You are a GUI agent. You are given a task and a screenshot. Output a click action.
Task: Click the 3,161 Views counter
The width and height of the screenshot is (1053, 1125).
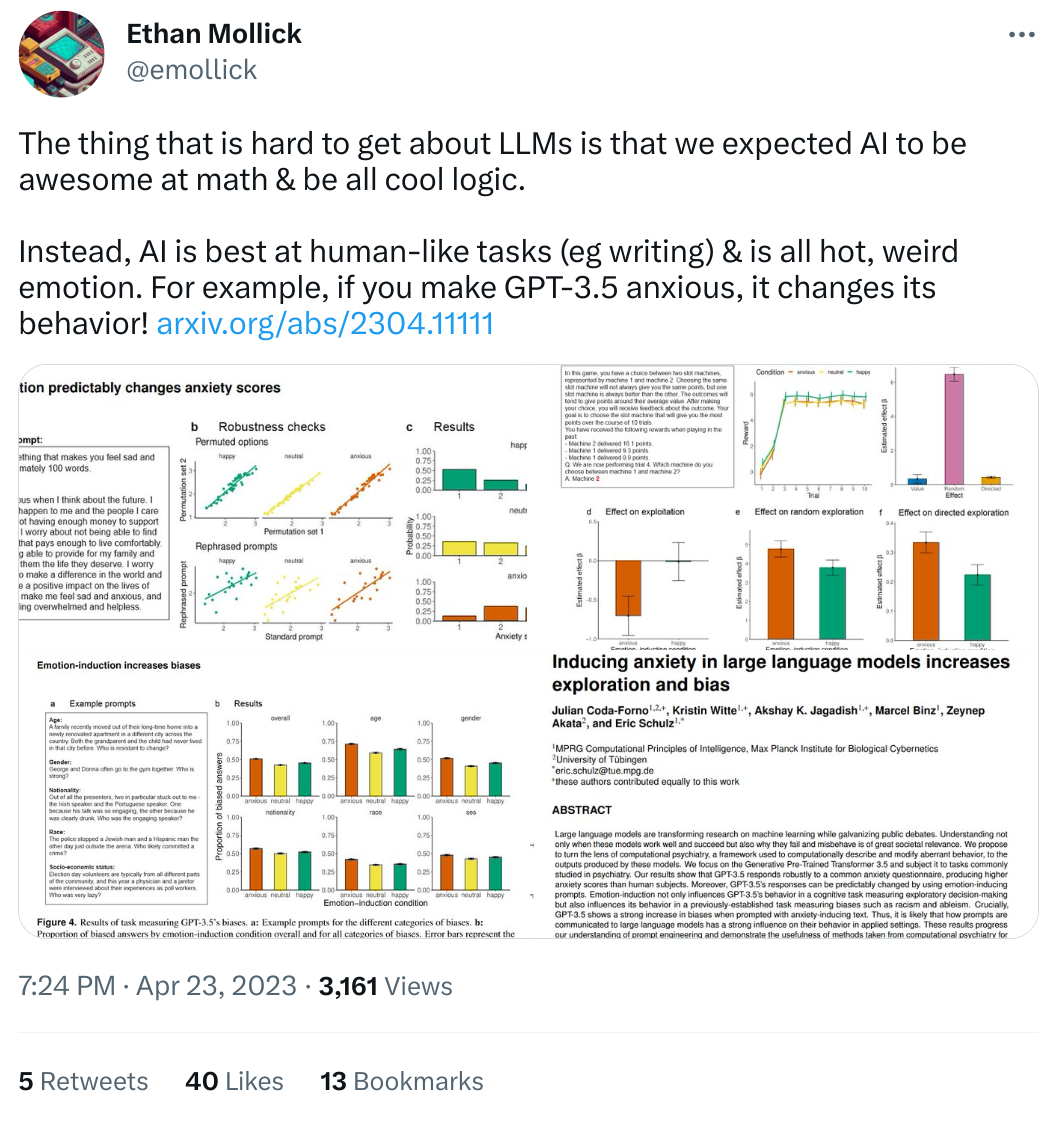tap(368, 987)
